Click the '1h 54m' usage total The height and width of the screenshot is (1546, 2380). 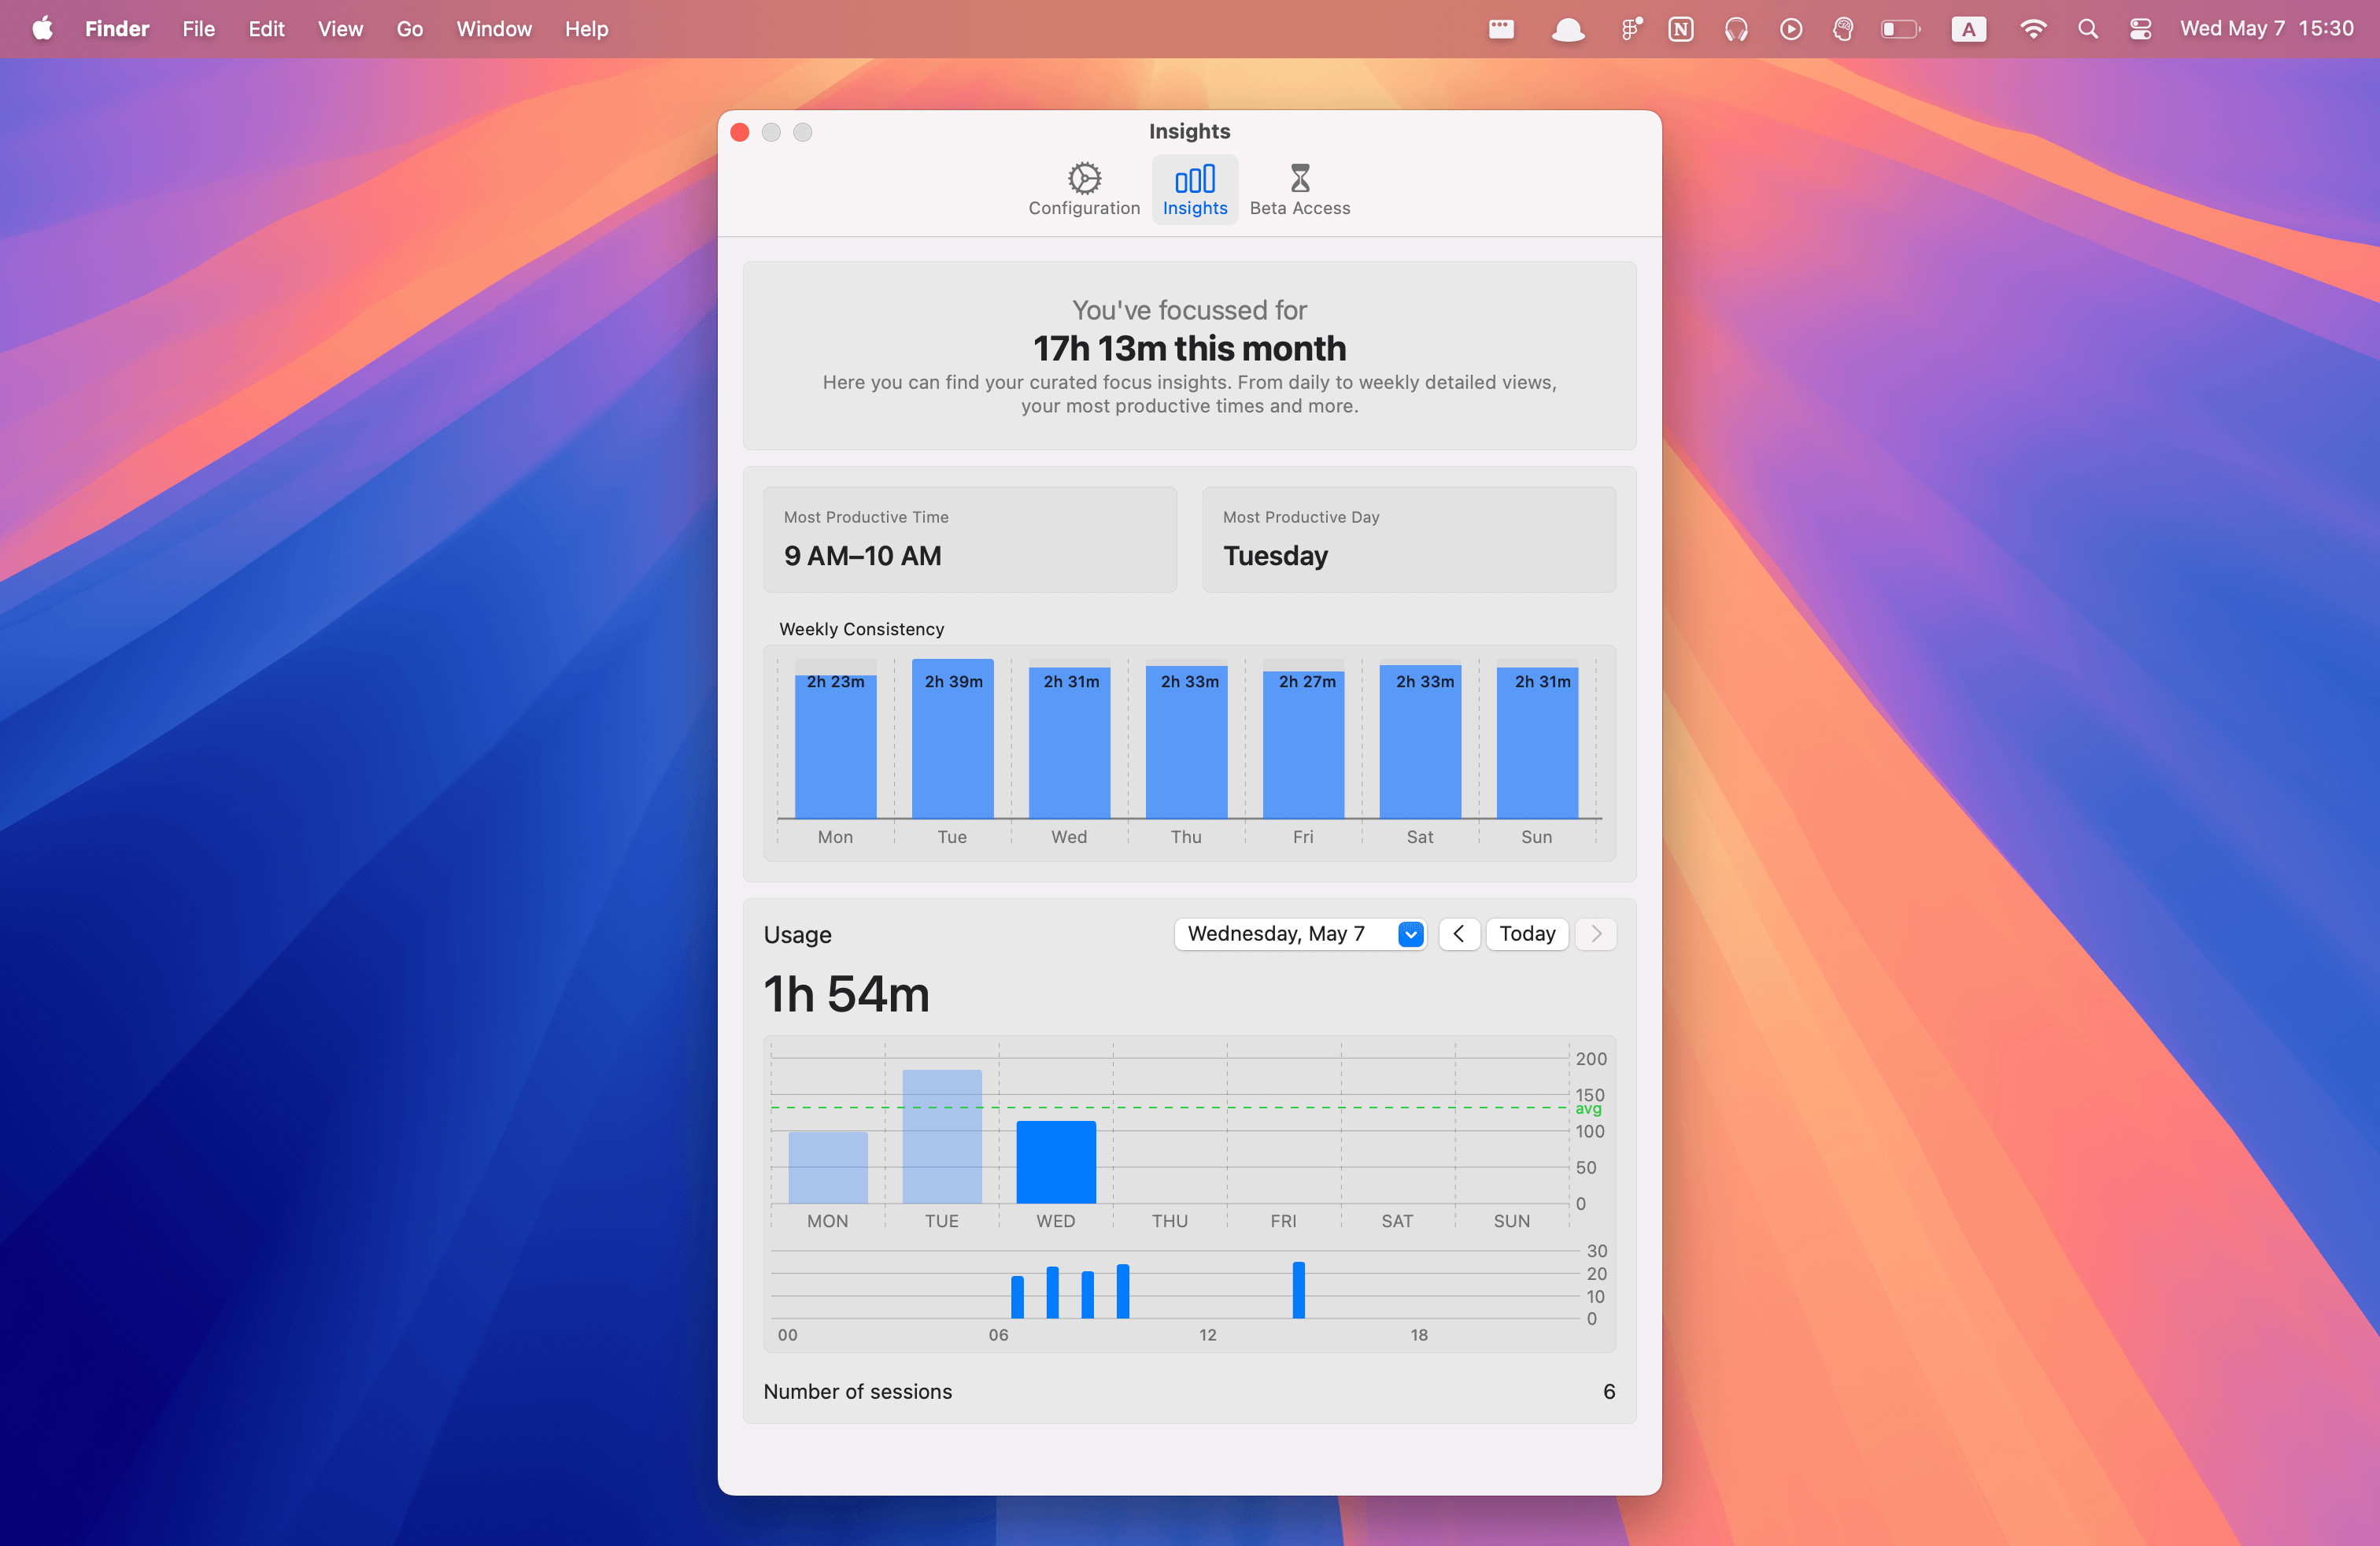coord(846,994)
